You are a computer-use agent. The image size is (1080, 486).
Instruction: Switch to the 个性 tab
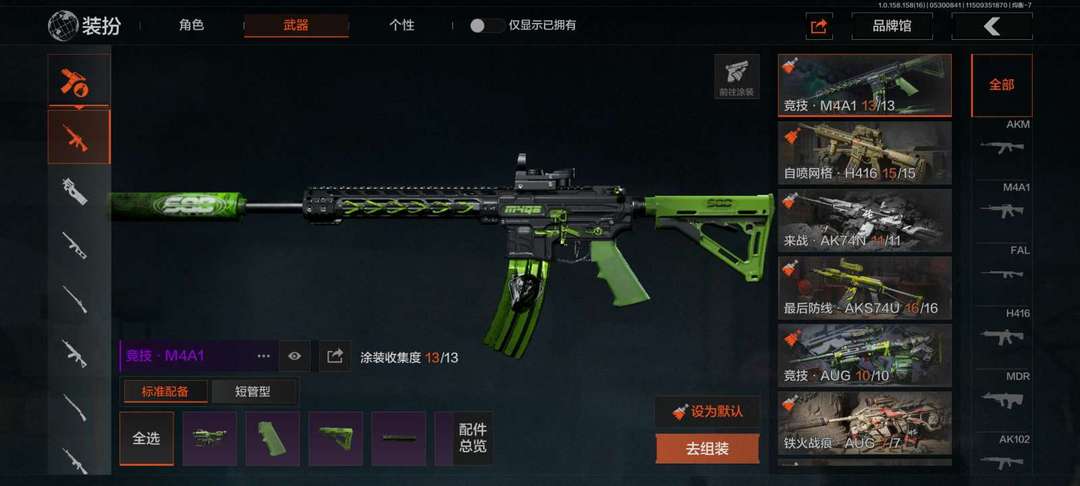tap(402, 25)
